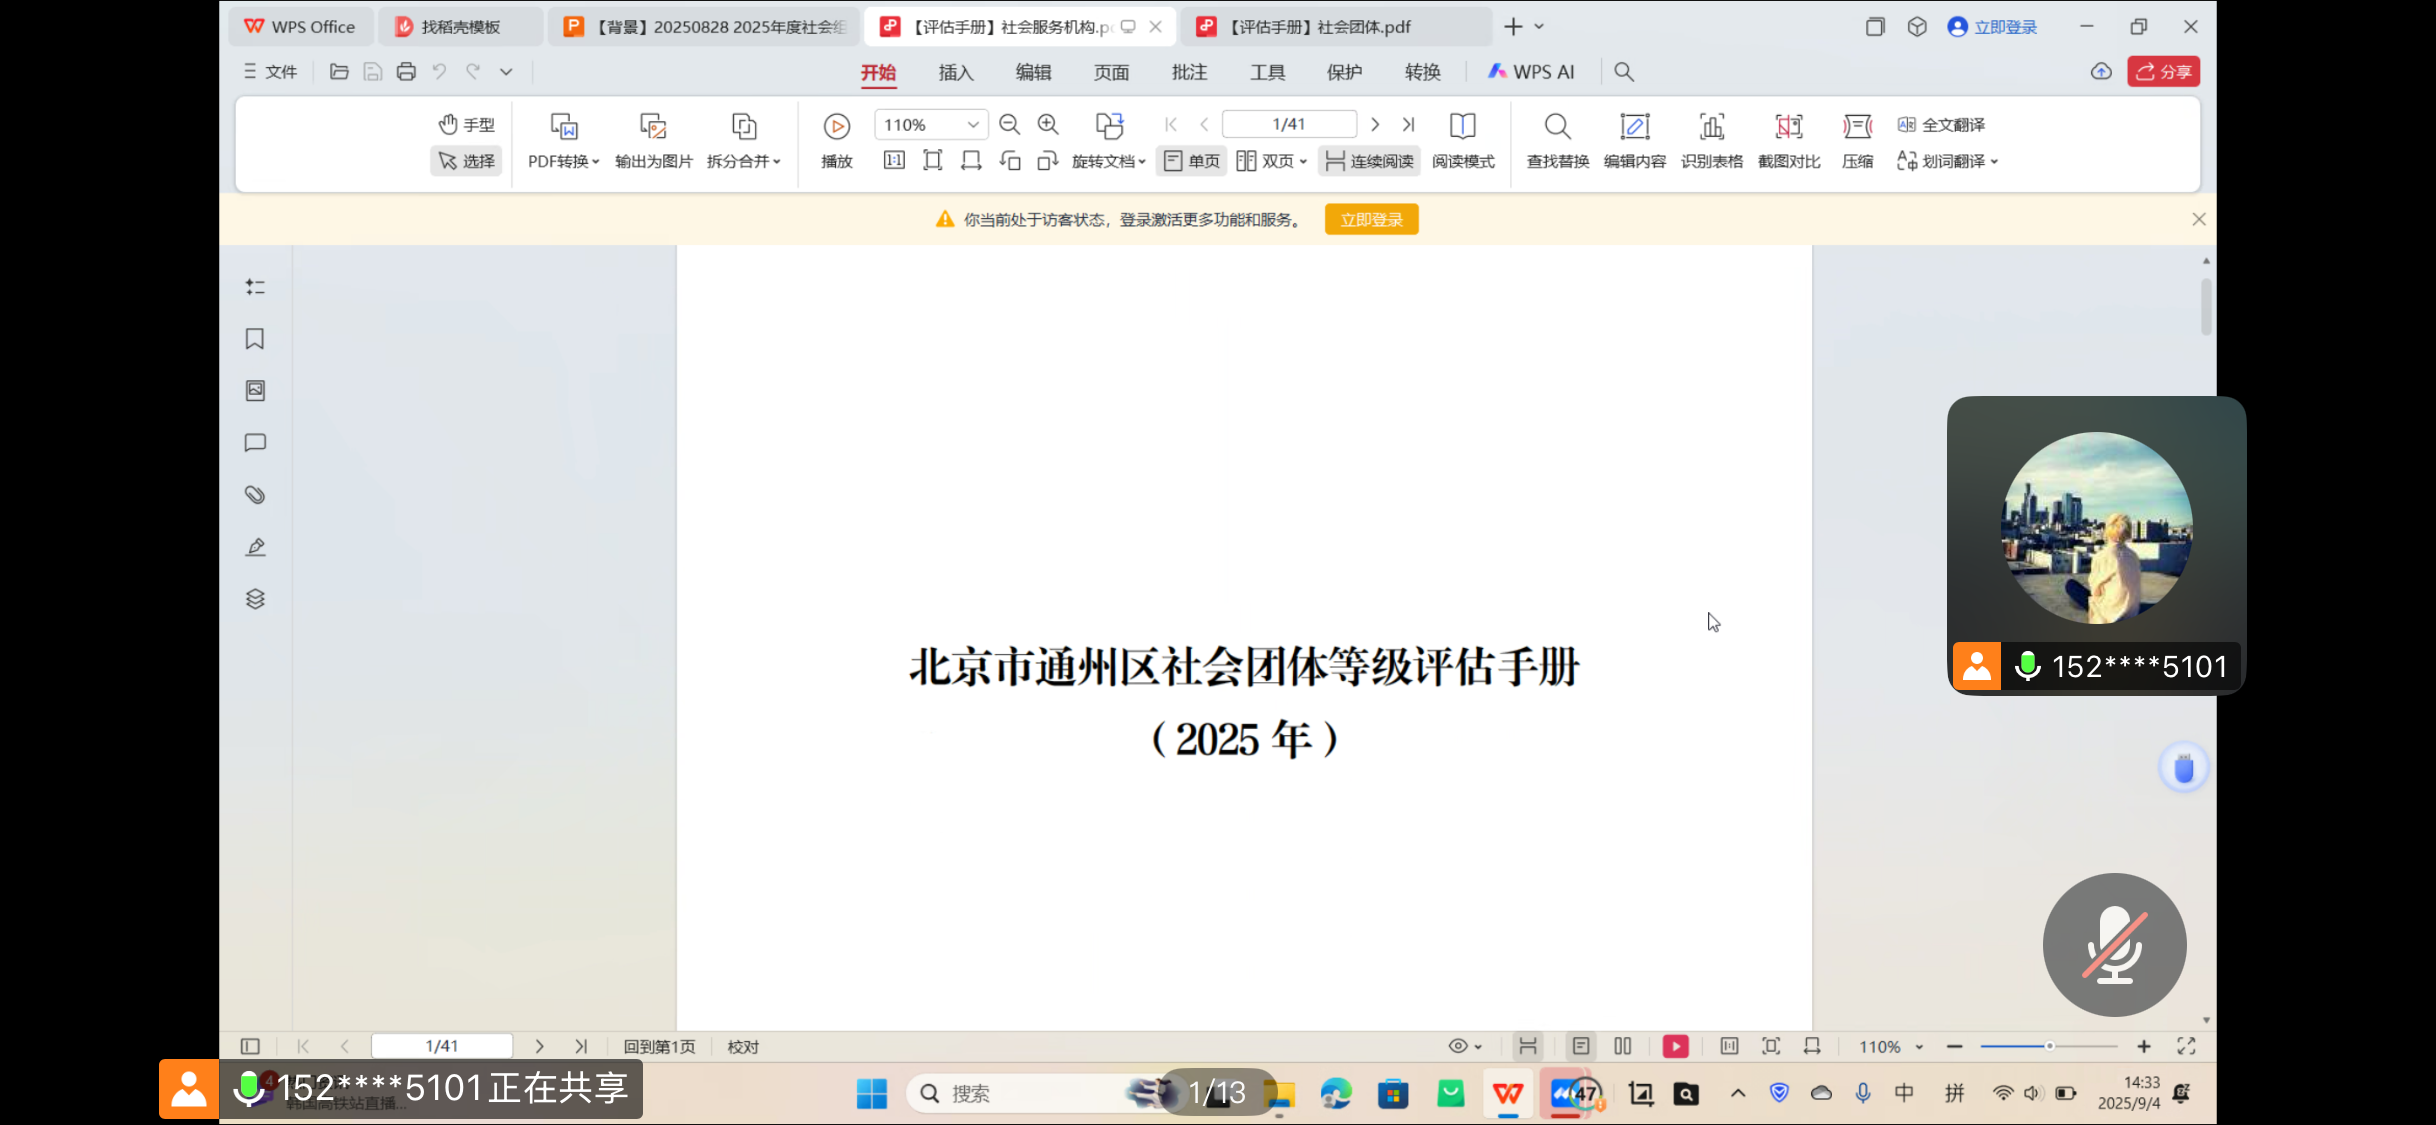This screenshot has width=2436, height=1125.
Task: Go to next page using ribbon arrow
Action: pyautogui.click(x=1375, y=125)
